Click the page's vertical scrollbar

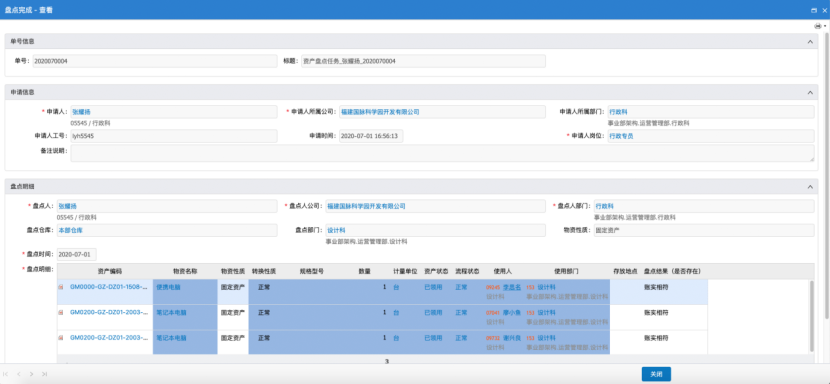(x=826, y=177)
